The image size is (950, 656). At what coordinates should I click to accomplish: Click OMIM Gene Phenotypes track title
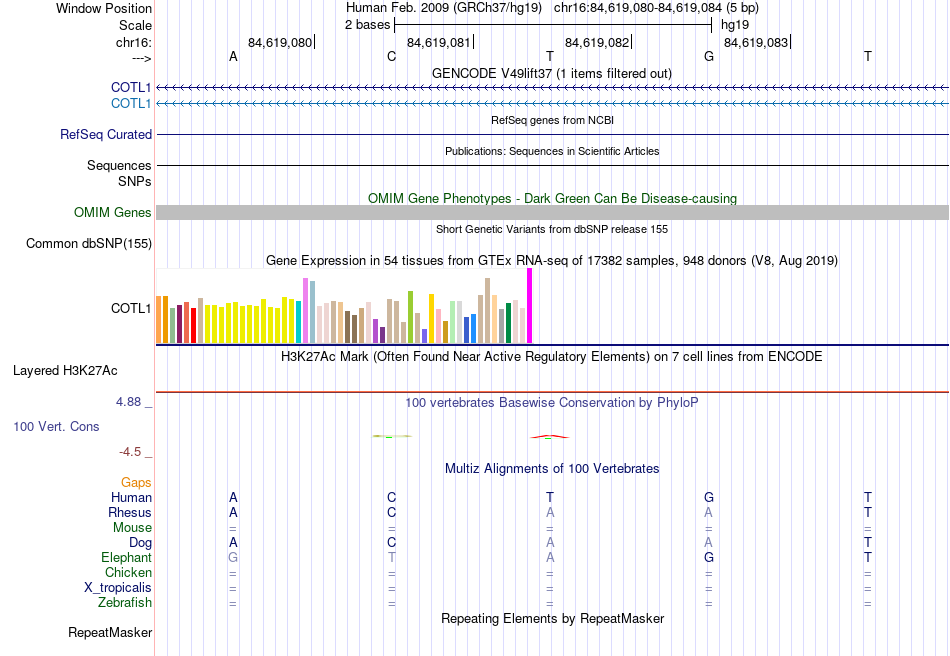[x=552, y=199]
